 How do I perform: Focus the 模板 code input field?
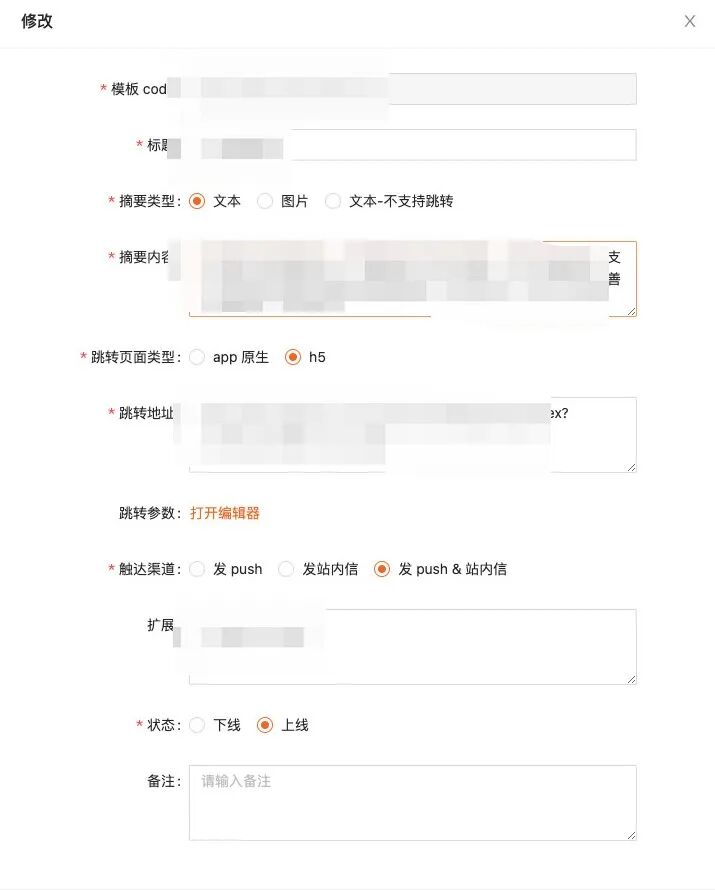click(x=413, y=89)
